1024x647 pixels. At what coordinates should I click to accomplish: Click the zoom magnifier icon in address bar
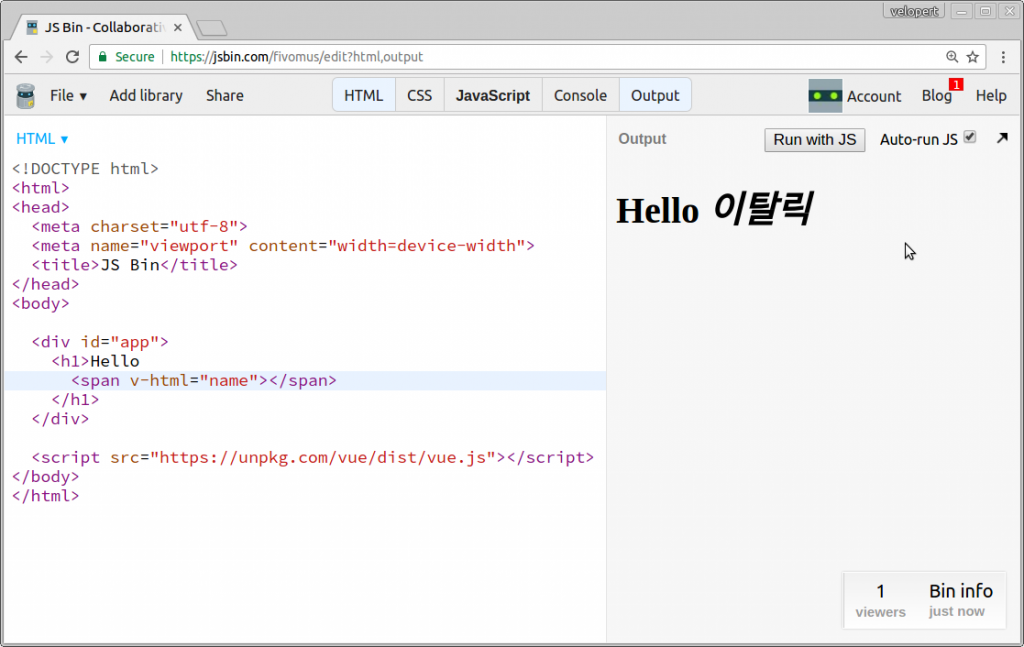tap(951, 57)
